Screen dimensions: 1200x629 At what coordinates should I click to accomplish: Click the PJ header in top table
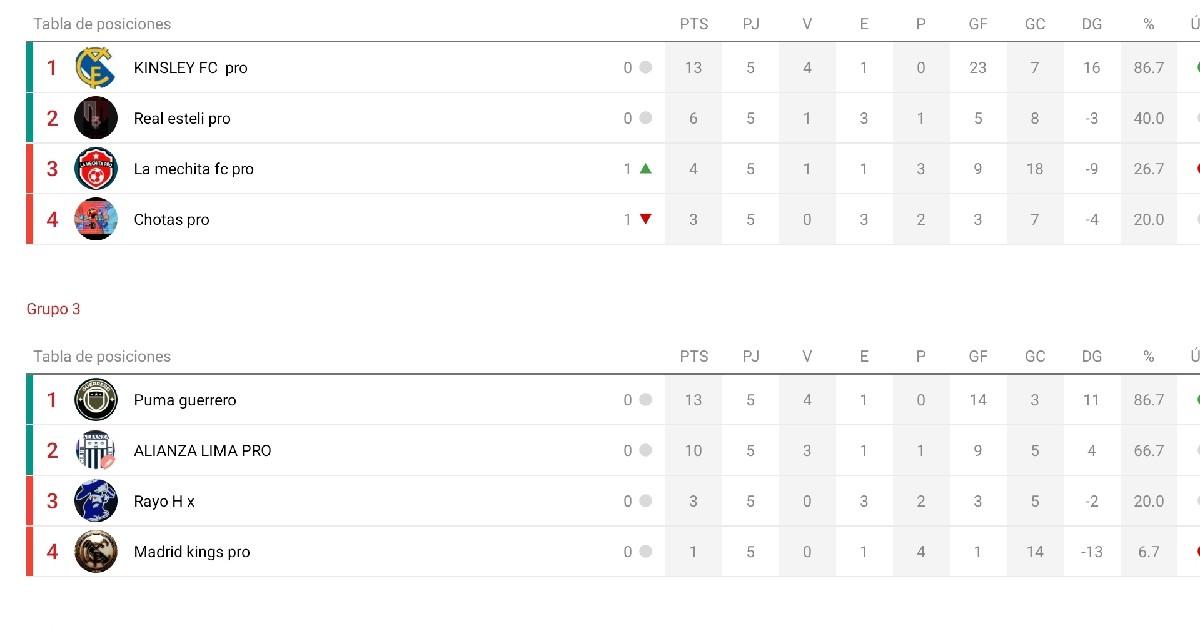click(750, 24)
